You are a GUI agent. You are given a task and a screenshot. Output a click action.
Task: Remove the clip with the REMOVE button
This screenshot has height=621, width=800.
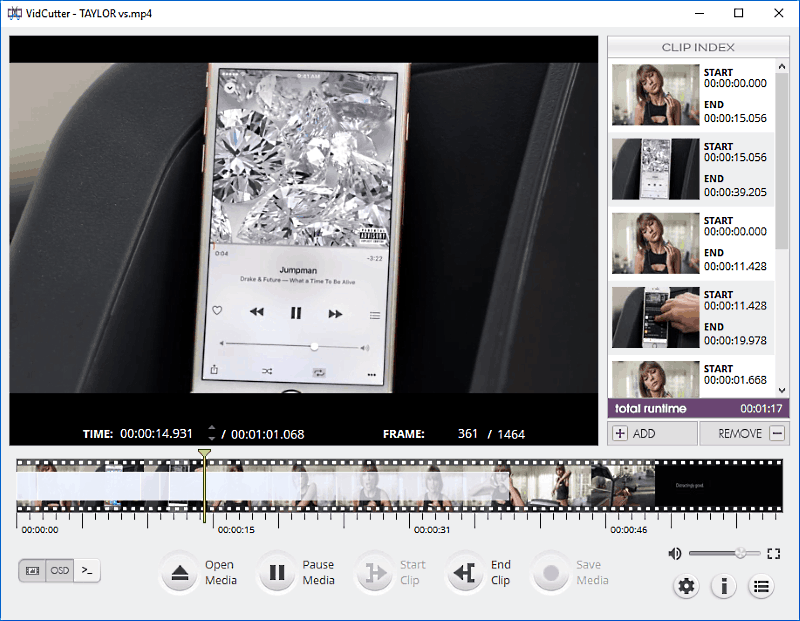[x=744, y=434]
